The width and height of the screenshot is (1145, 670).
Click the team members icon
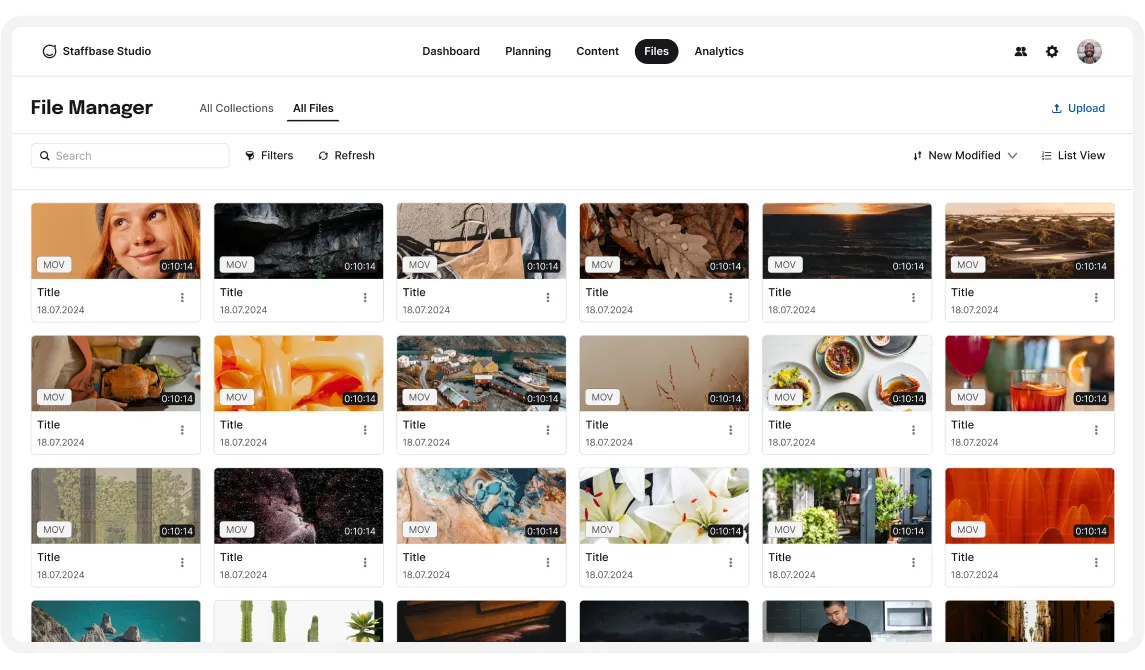[x=1021, y=51]
